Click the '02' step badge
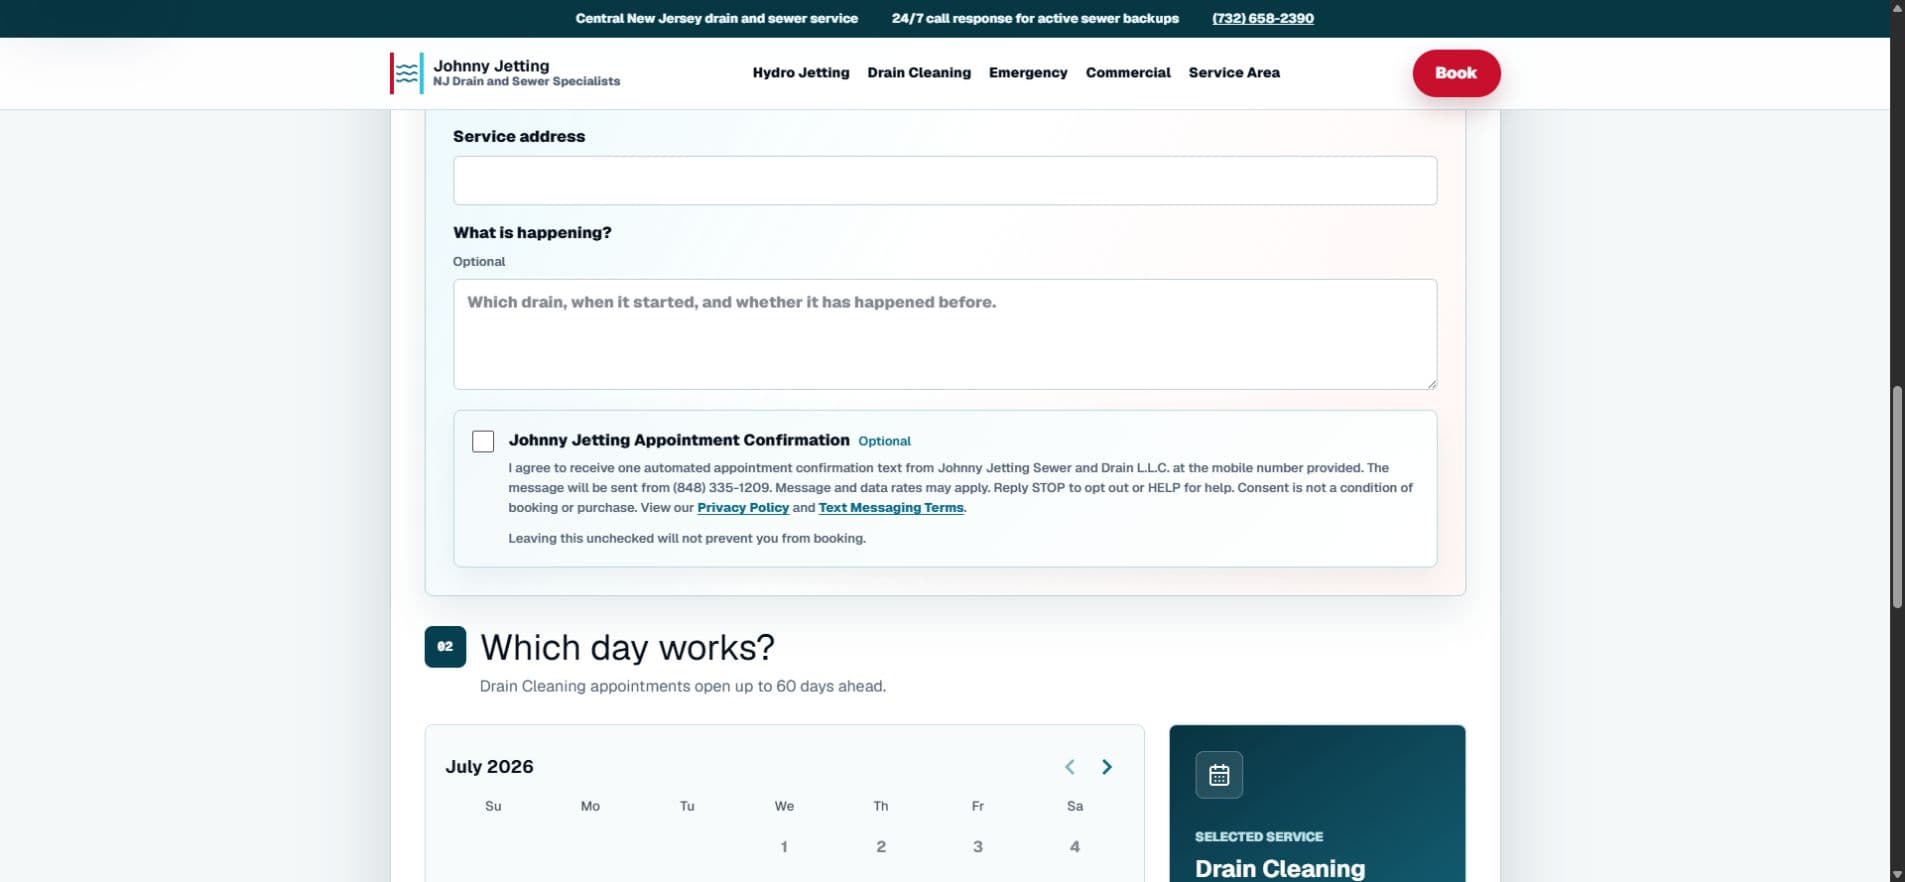1905x882 pixels. click(x=445, y=647)
